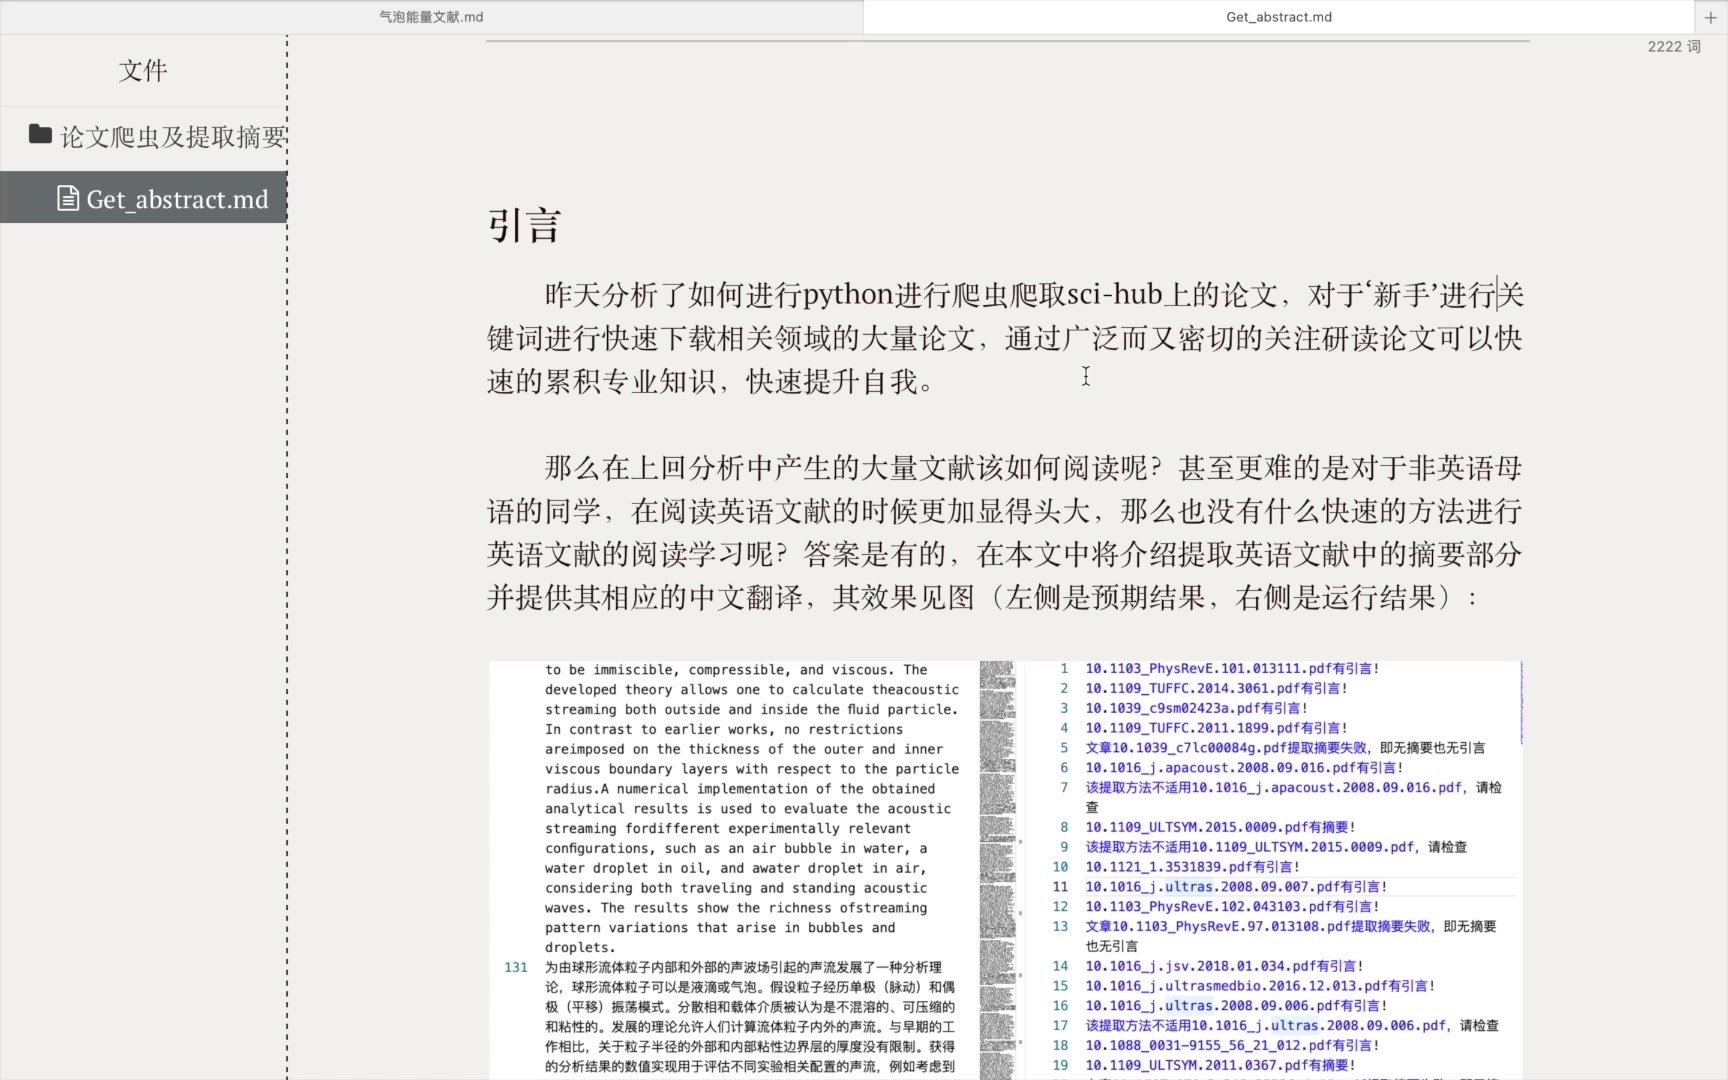Show word count details at 2222 词
Image resolution: width=1728 pixels, height=1080 pixels.
[x=1674, y=47]
